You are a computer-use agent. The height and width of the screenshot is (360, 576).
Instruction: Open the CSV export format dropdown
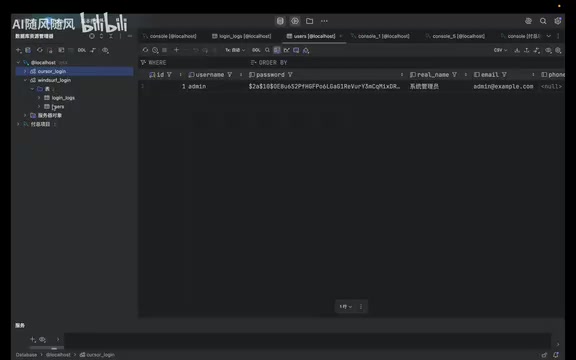(x=500, y=50)
